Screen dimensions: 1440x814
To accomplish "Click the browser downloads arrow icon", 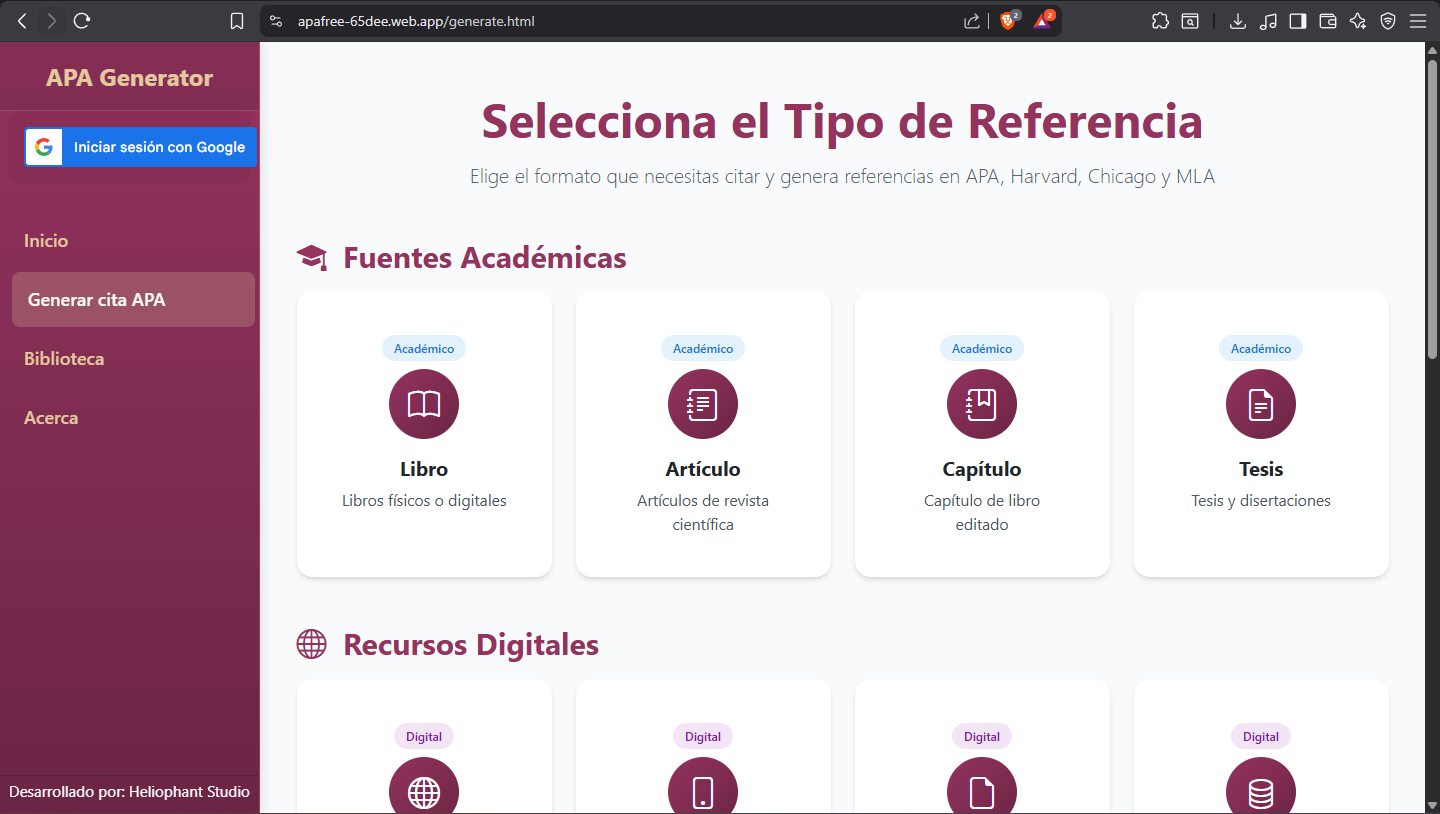I will [x=1238, y=21].
